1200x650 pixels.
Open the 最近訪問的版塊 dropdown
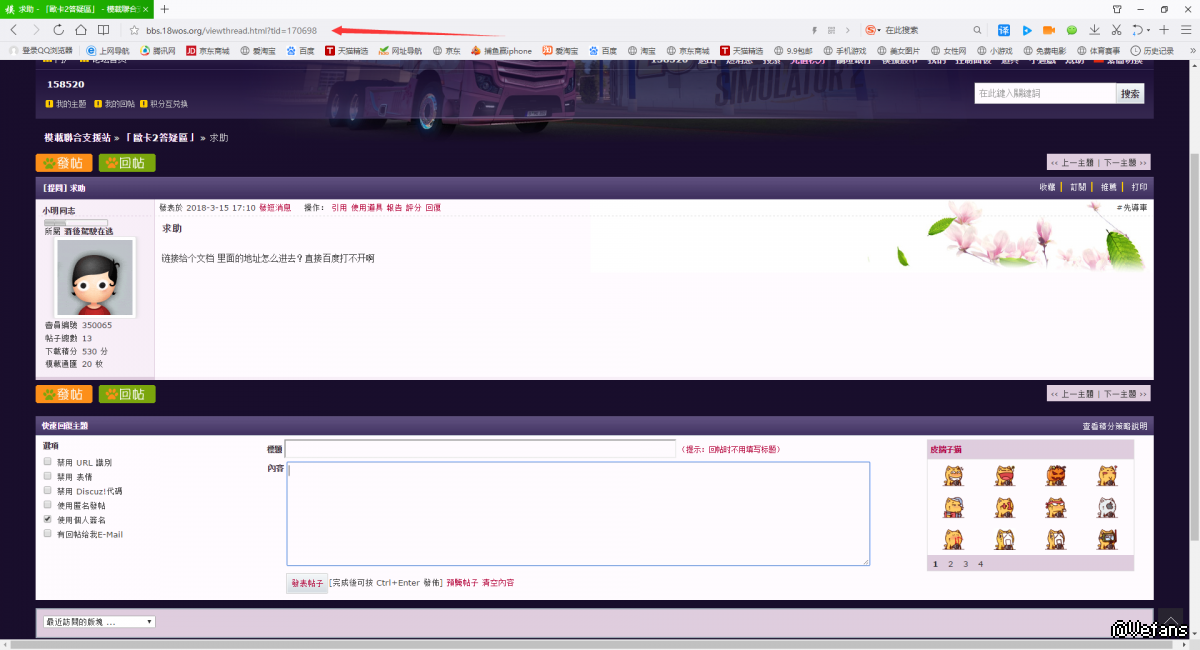98,622
